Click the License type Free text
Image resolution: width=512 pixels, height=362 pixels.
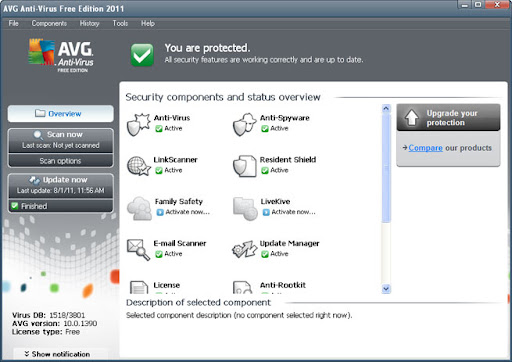tap(46, 332)
